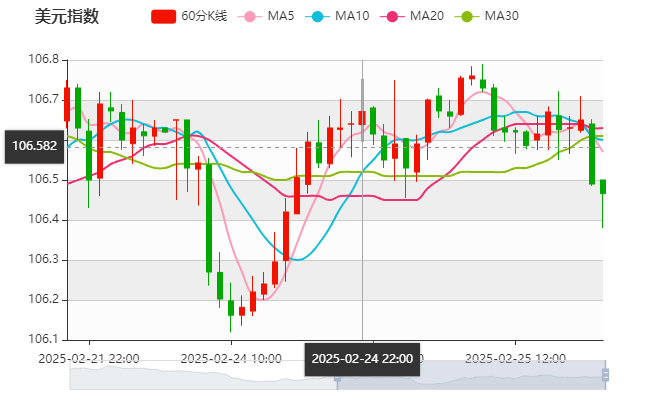670x400 pixels.
Task: Click the magenta MA20 legend marker
Action: tap(392, 17)
